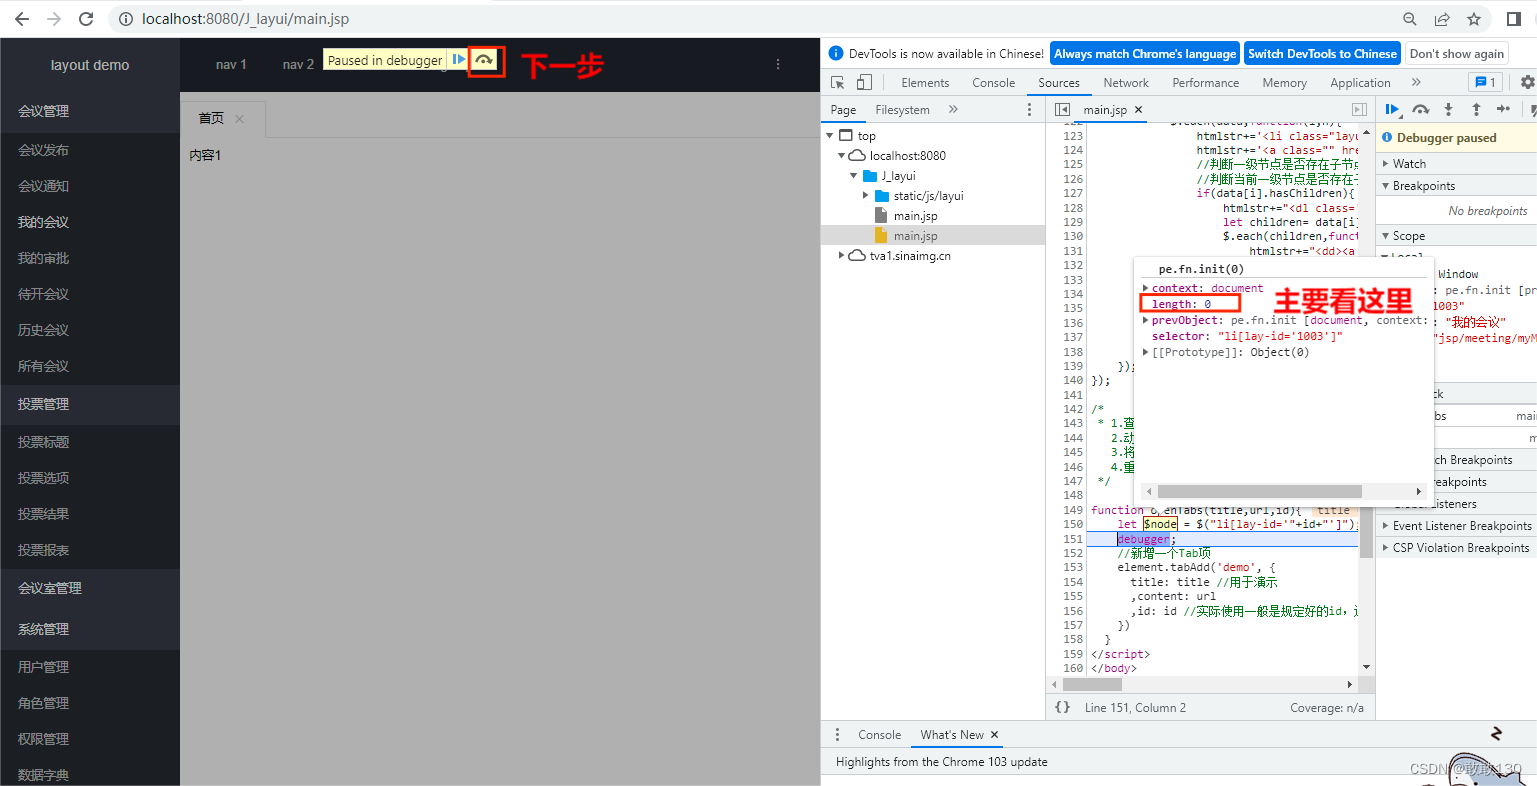Collapse the J_layui folder
Viewport: 1537px width, 786px height.
coord(854,175)
